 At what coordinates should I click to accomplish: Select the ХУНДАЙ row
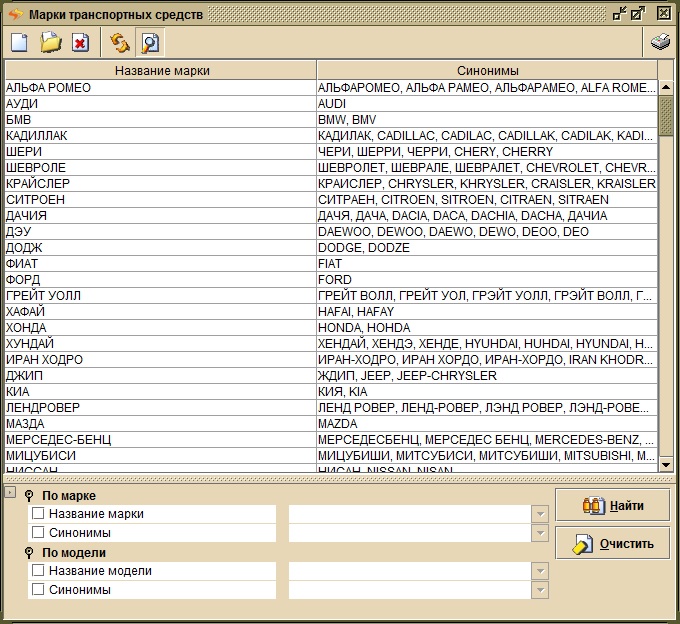(x=331, y=344)
